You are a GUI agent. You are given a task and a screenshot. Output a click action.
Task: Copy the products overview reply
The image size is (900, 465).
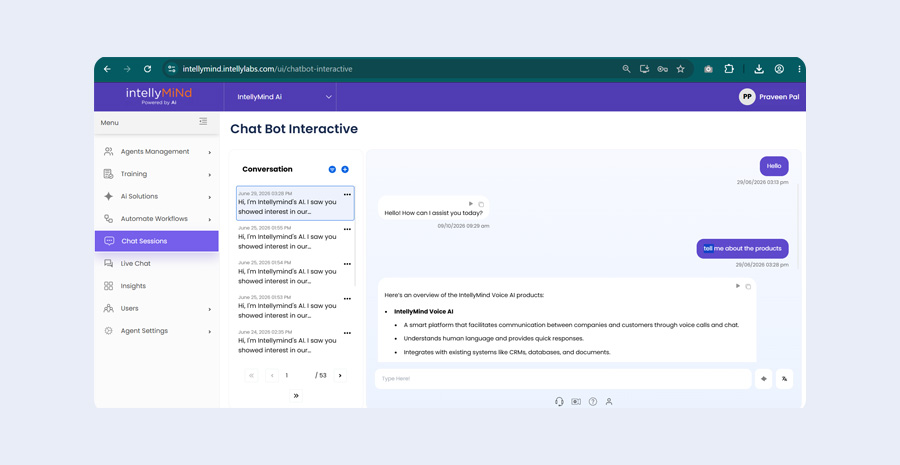point(748,286)
